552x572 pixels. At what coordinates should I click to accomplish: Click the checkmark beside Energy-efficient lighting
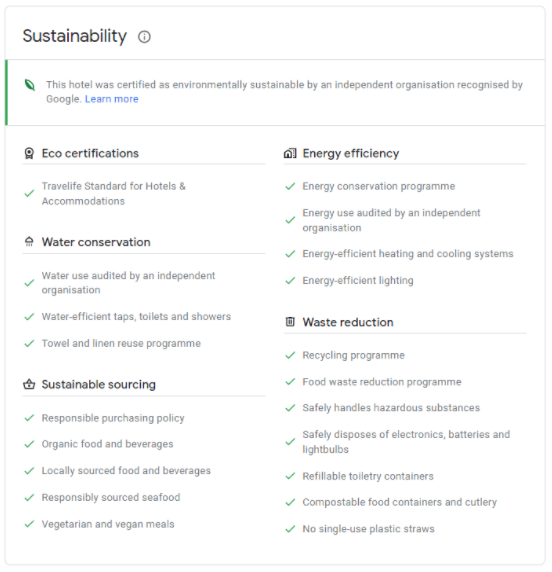coord(290,281)
